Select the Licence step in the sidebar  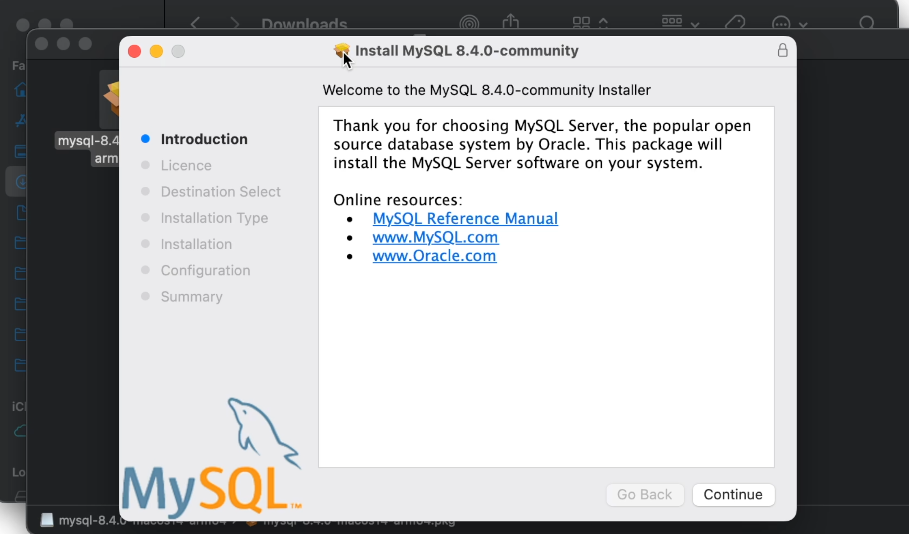point(186,165)
